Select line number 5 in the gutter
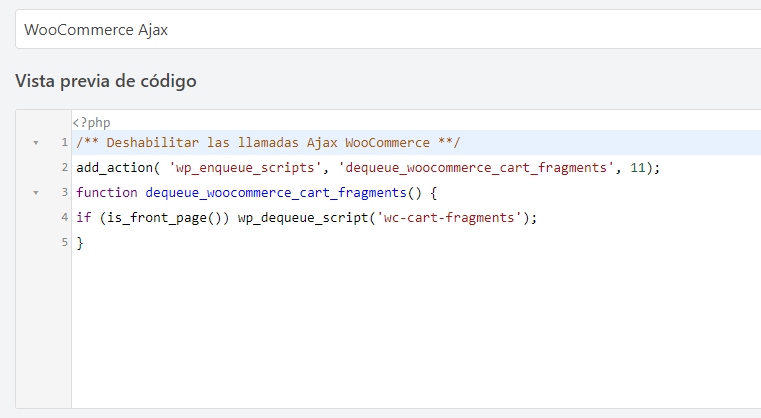 (65, 242)
